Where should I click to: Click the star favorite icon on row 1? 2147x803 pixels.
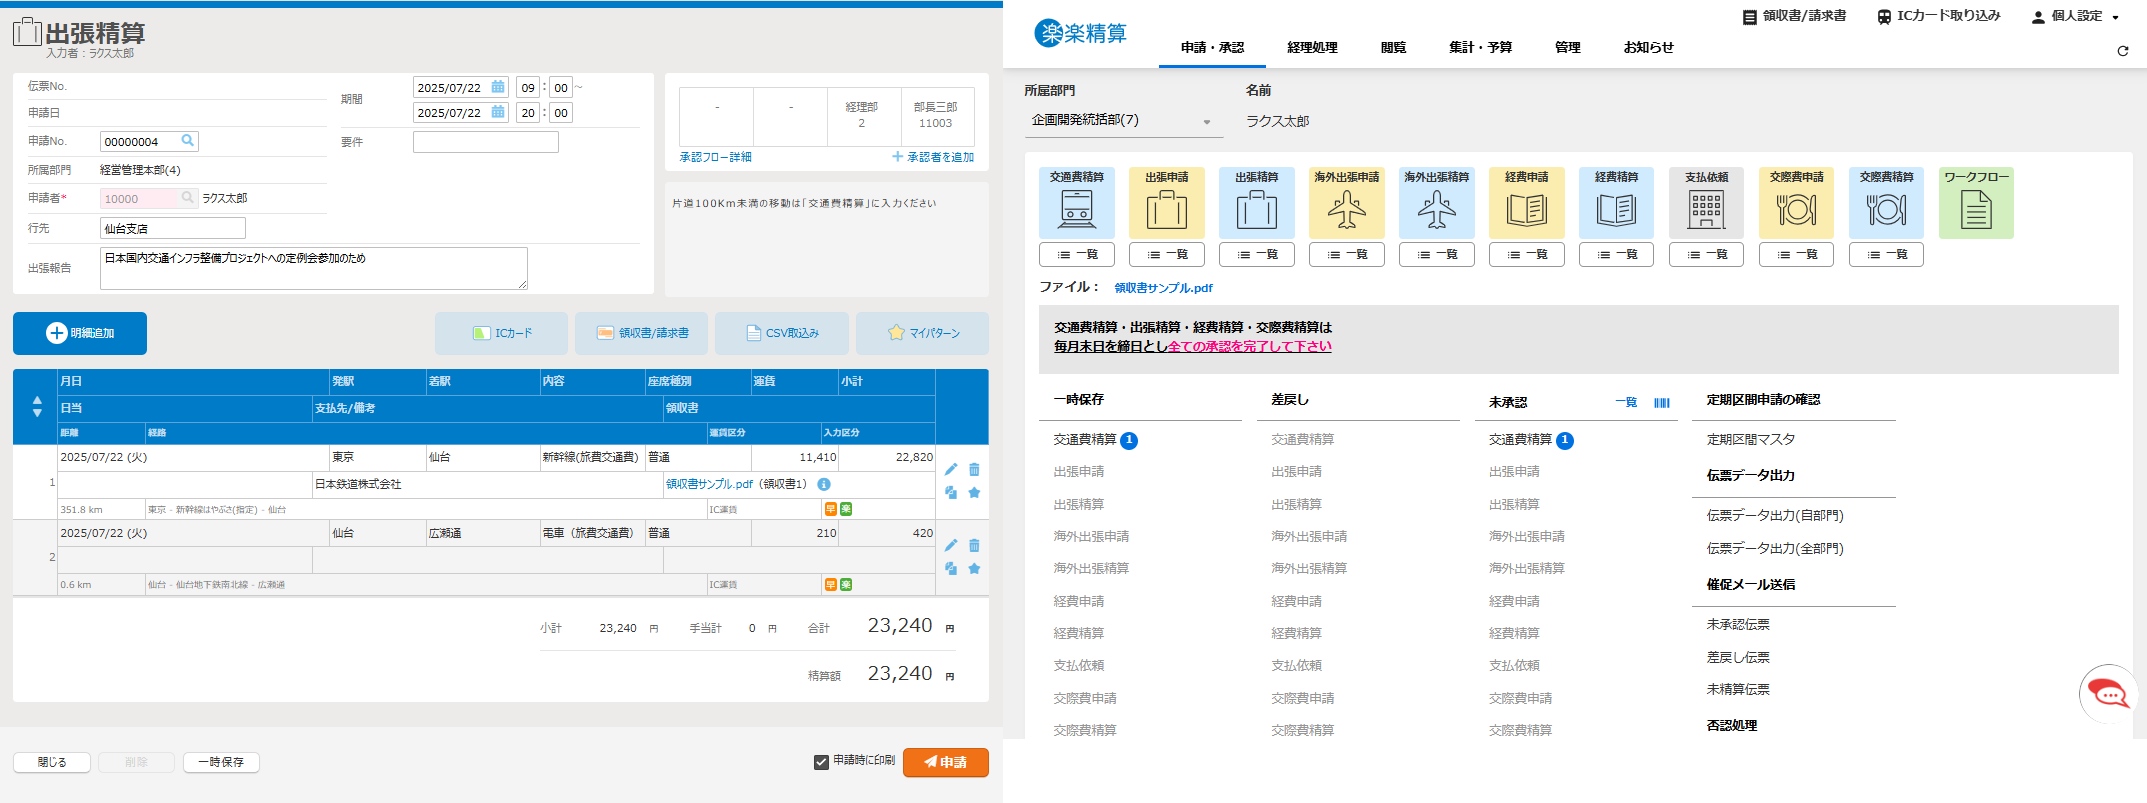click(x=974, y=492)
